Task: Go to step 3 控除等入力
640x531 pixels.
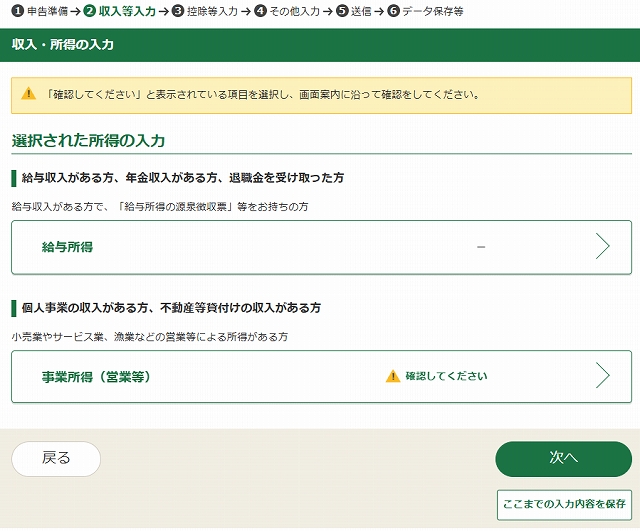Action: [x=205, y=11]
